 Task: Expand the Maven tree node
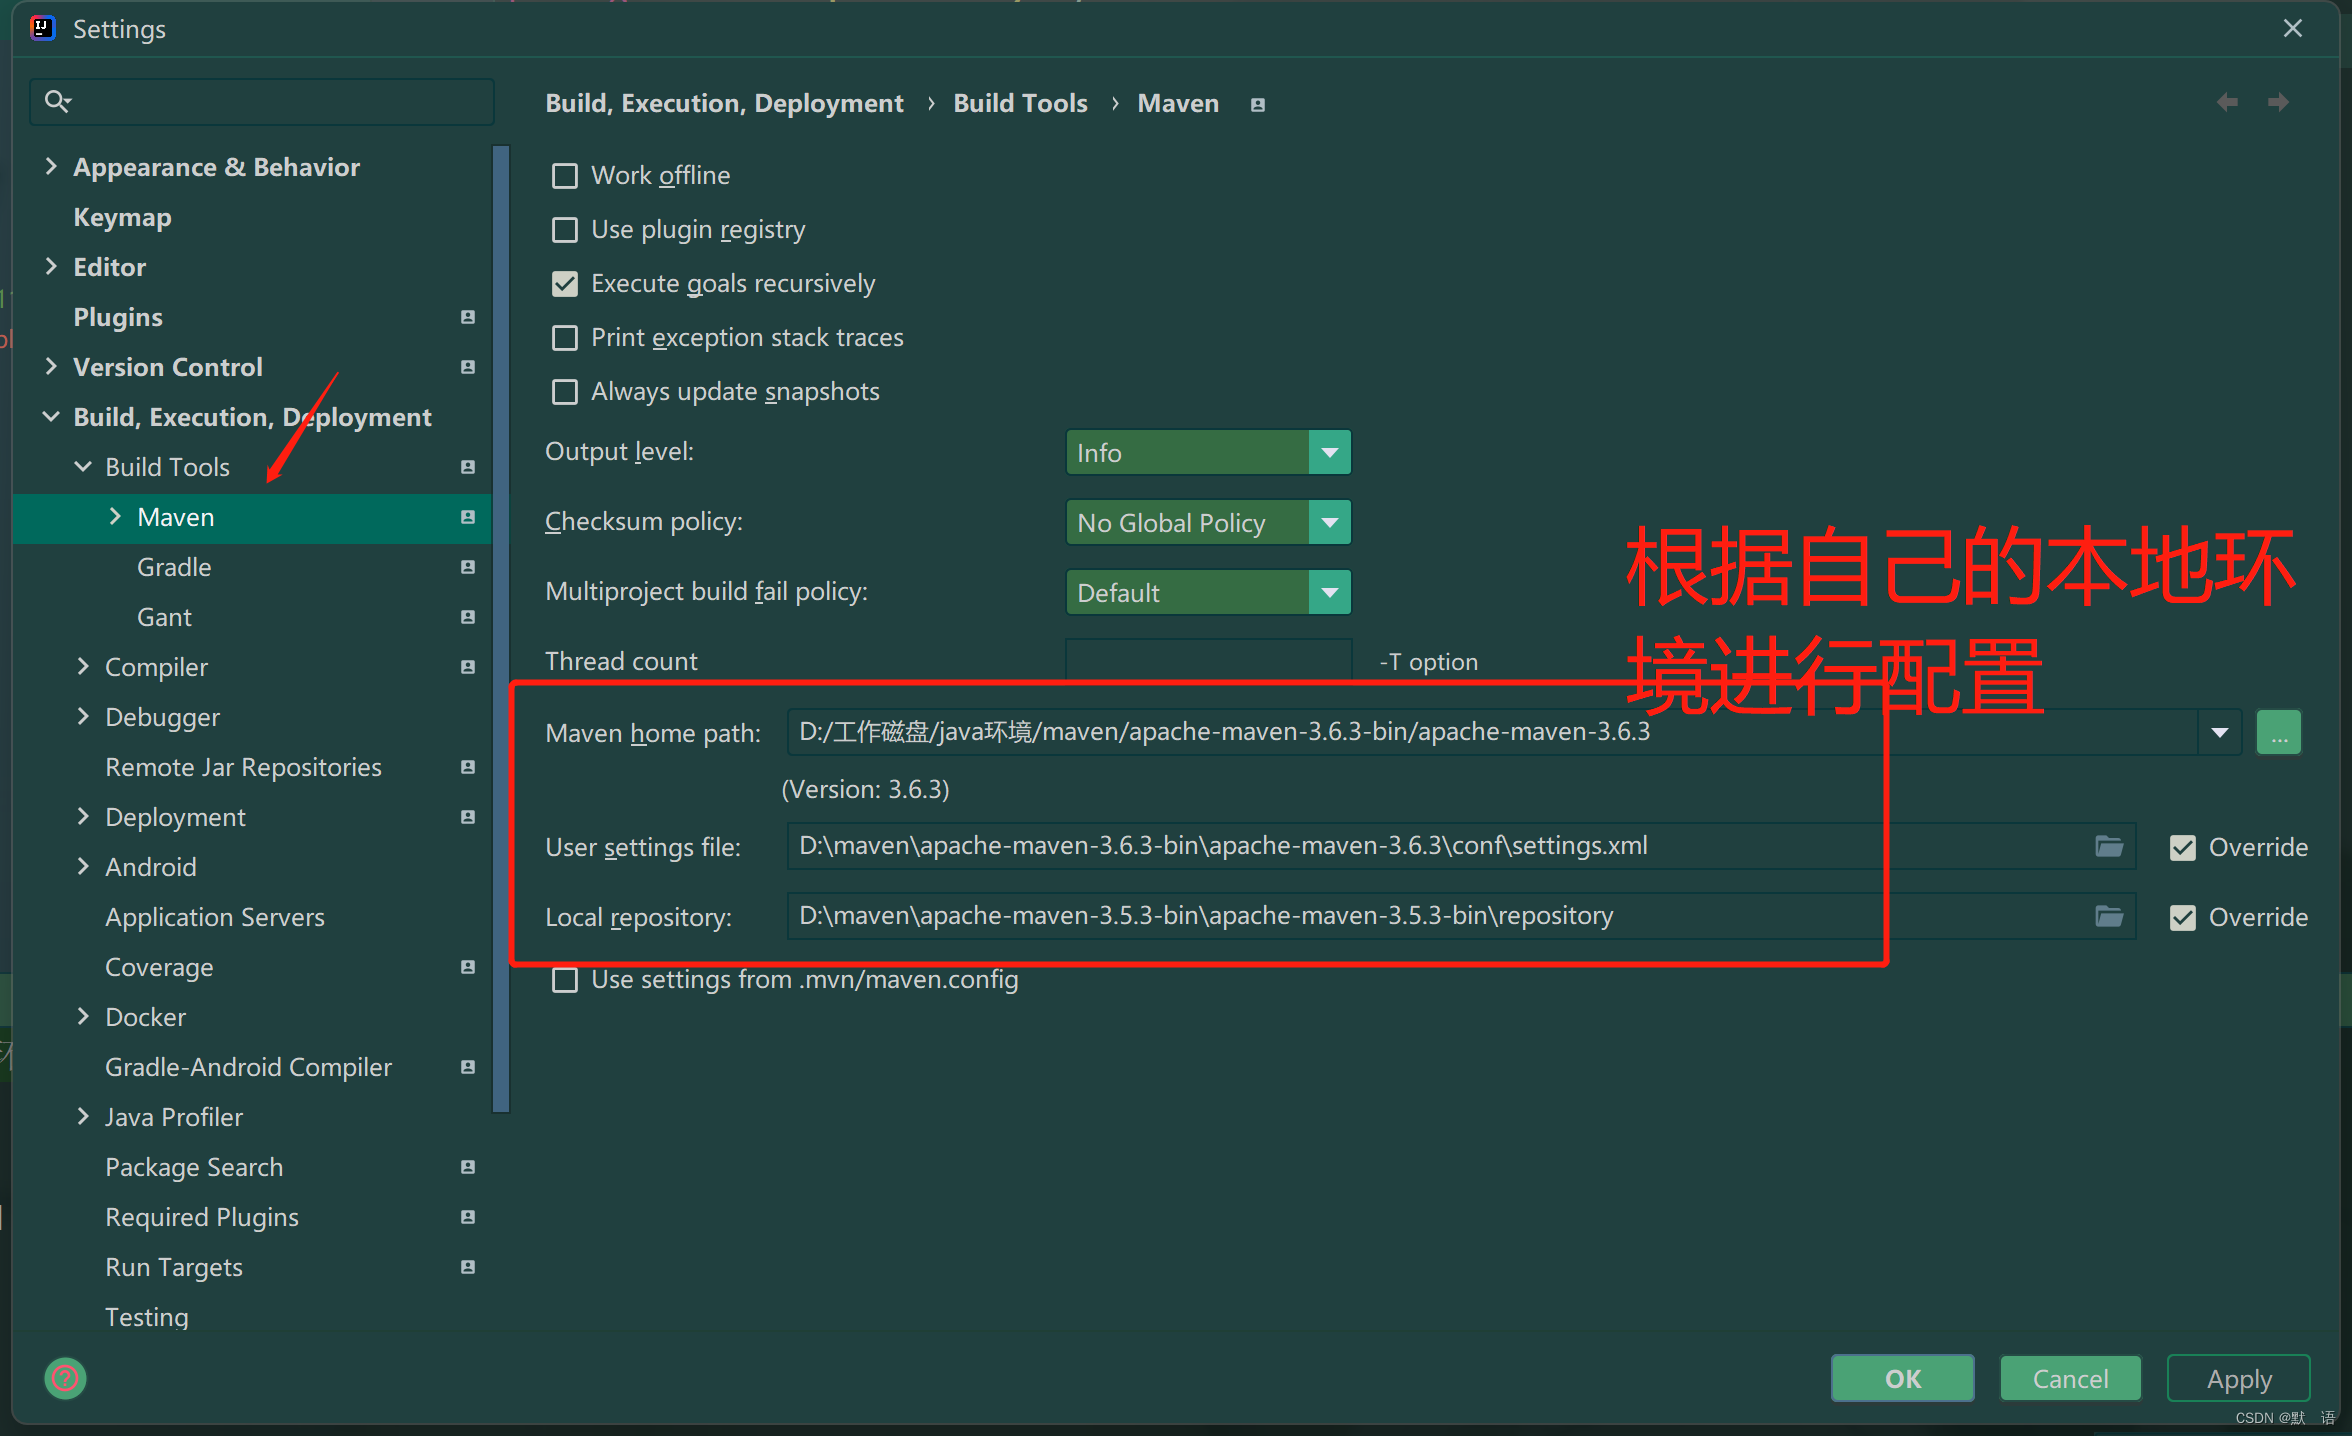[x=115, y=517]
